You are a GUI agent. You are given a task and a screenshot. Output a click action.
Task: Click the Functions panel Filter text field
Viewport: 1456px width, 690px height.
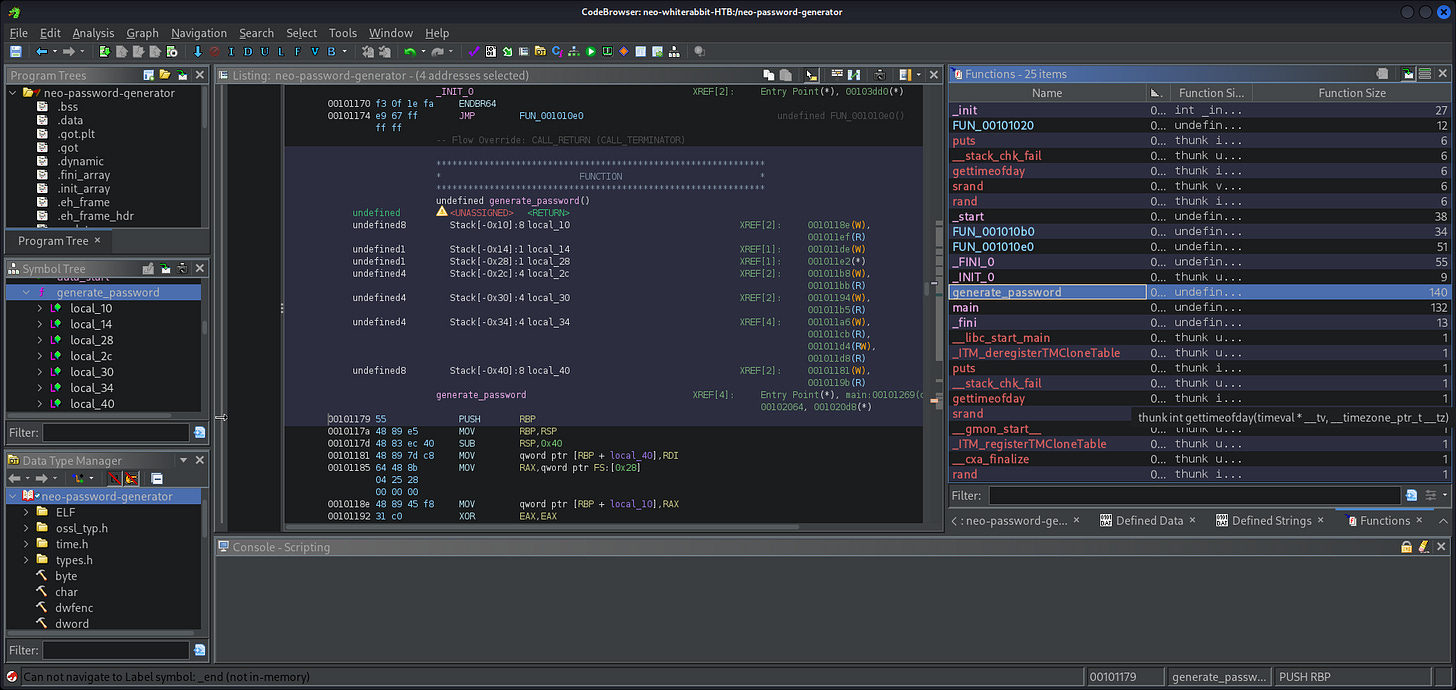point(1194,496)
